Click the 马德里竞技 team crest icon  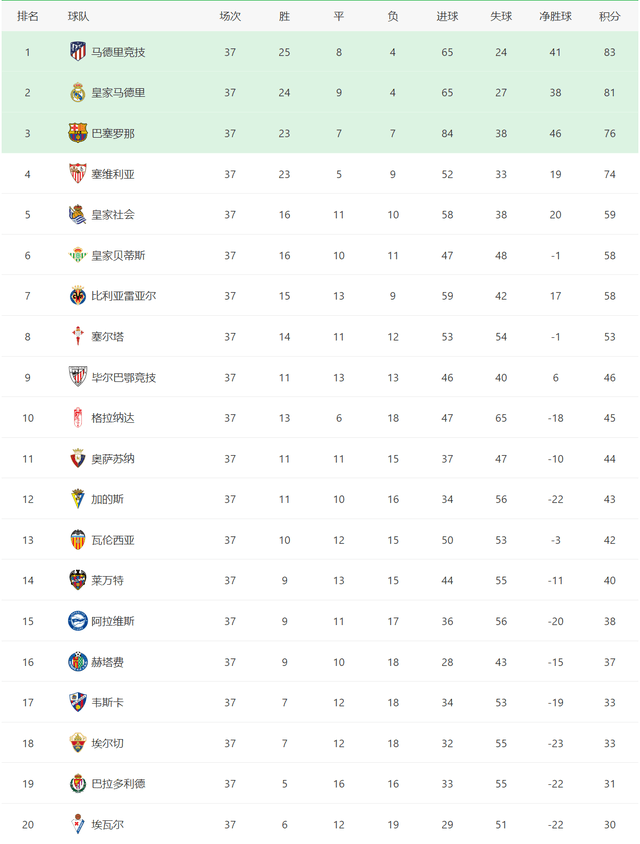[x=78, y=52]
